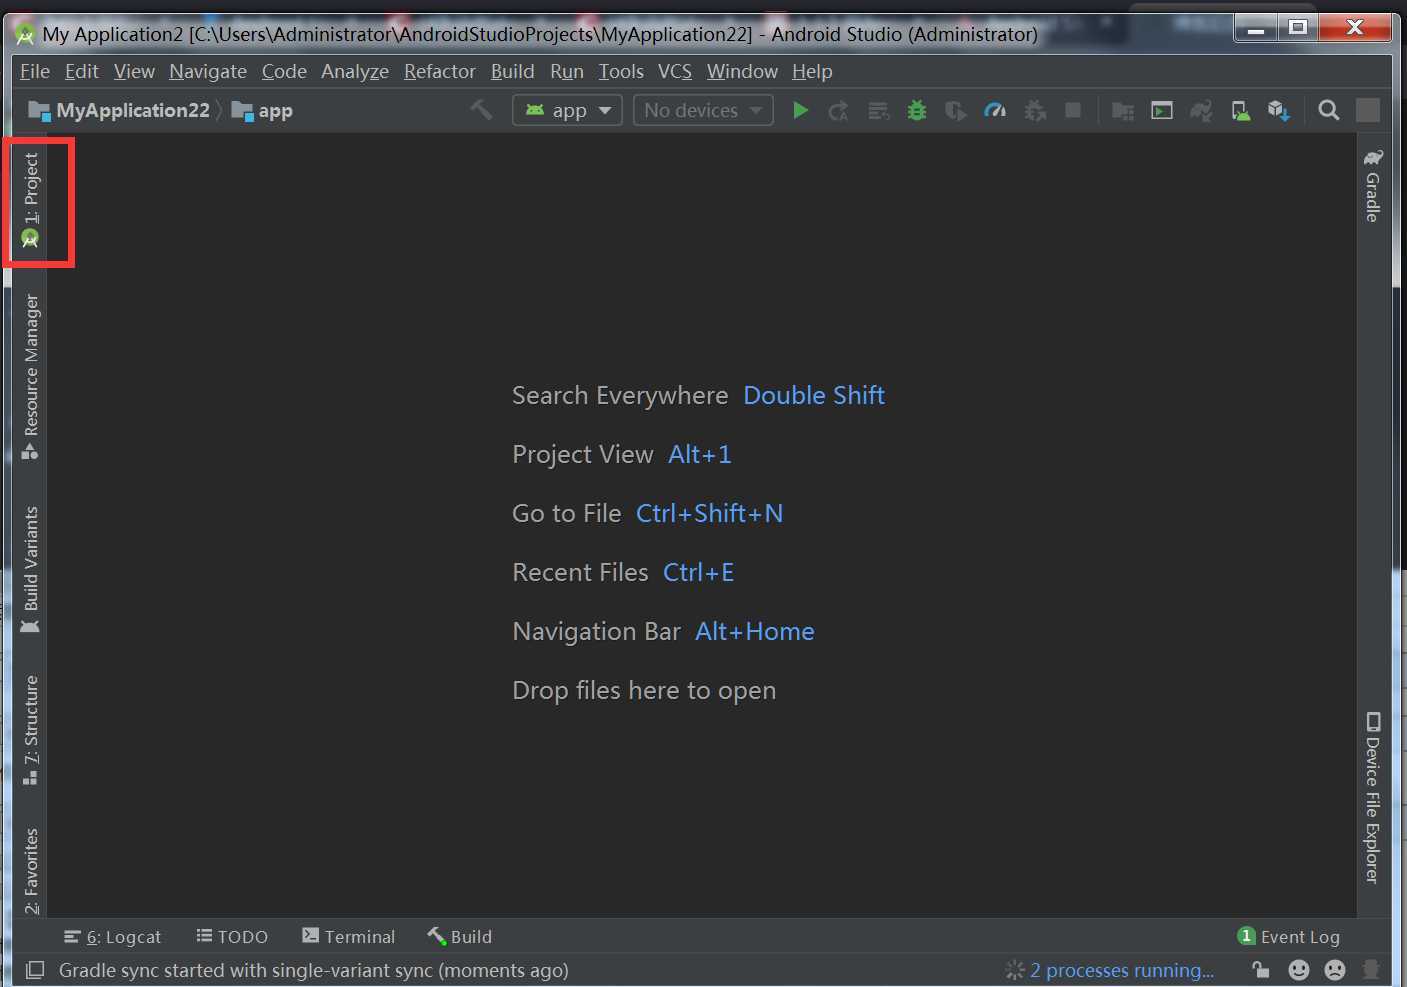Open the 7: Structure side tab
The image size is (1407, 987).
pyautogui.click(x=31, y=731)
